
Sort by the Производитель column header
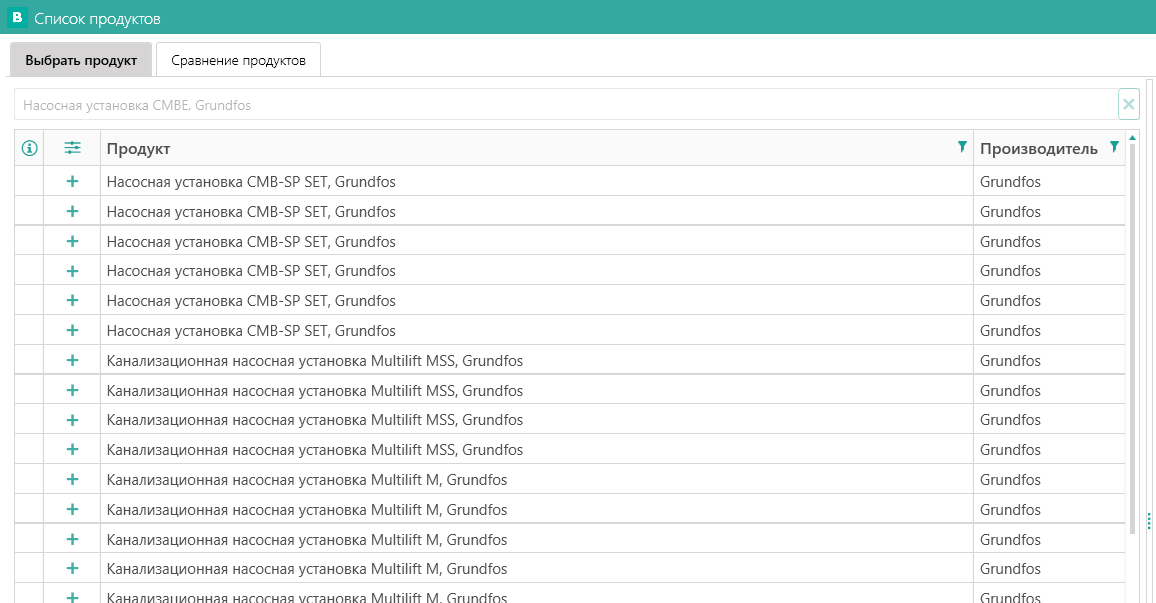click(x=1039, y=148)
